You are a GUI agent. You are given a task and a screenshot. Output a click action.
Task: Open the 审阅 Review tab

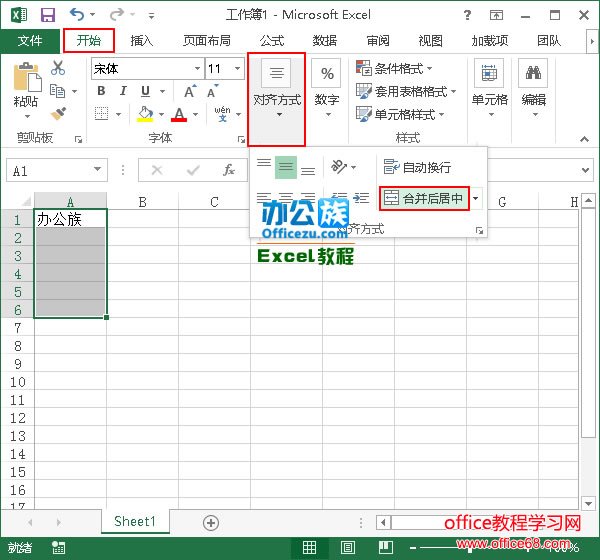pos(377,41)
